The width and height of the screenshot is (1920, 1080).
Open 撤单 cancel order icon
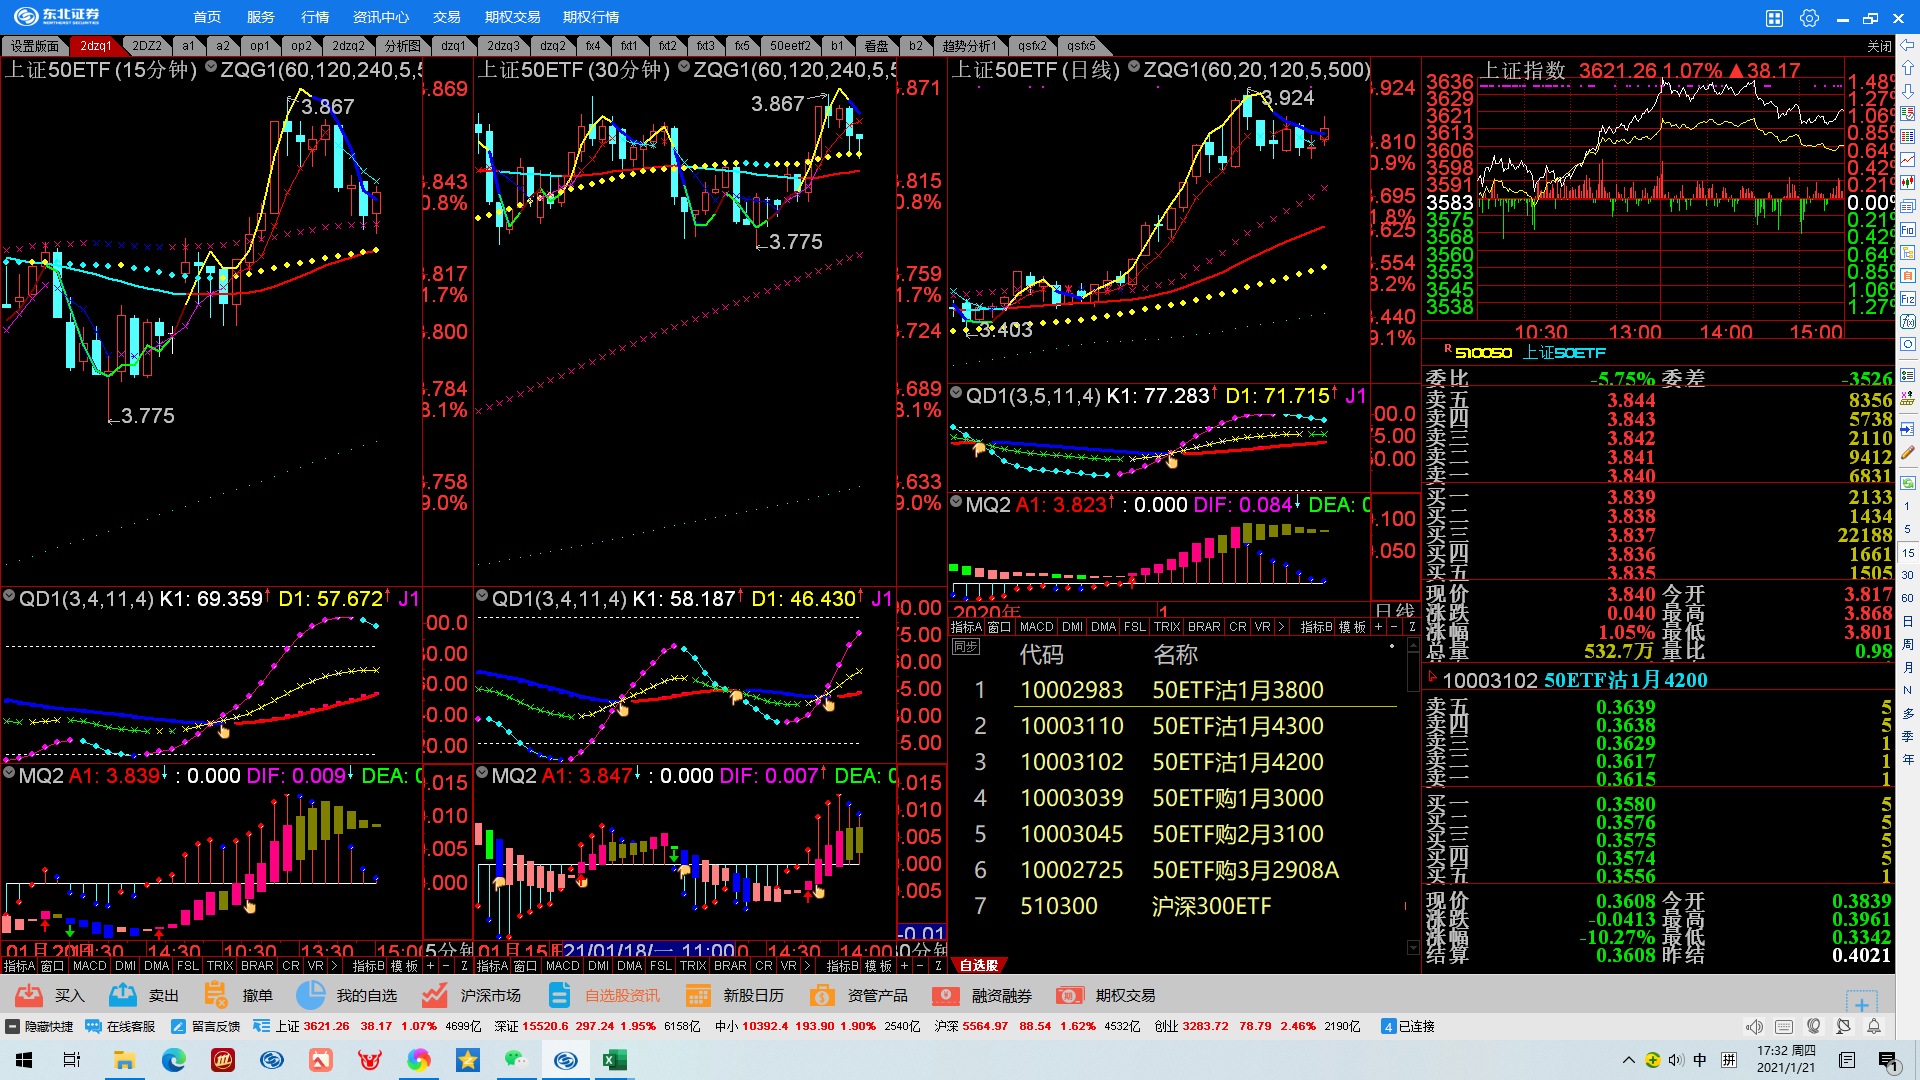[216, 995]
